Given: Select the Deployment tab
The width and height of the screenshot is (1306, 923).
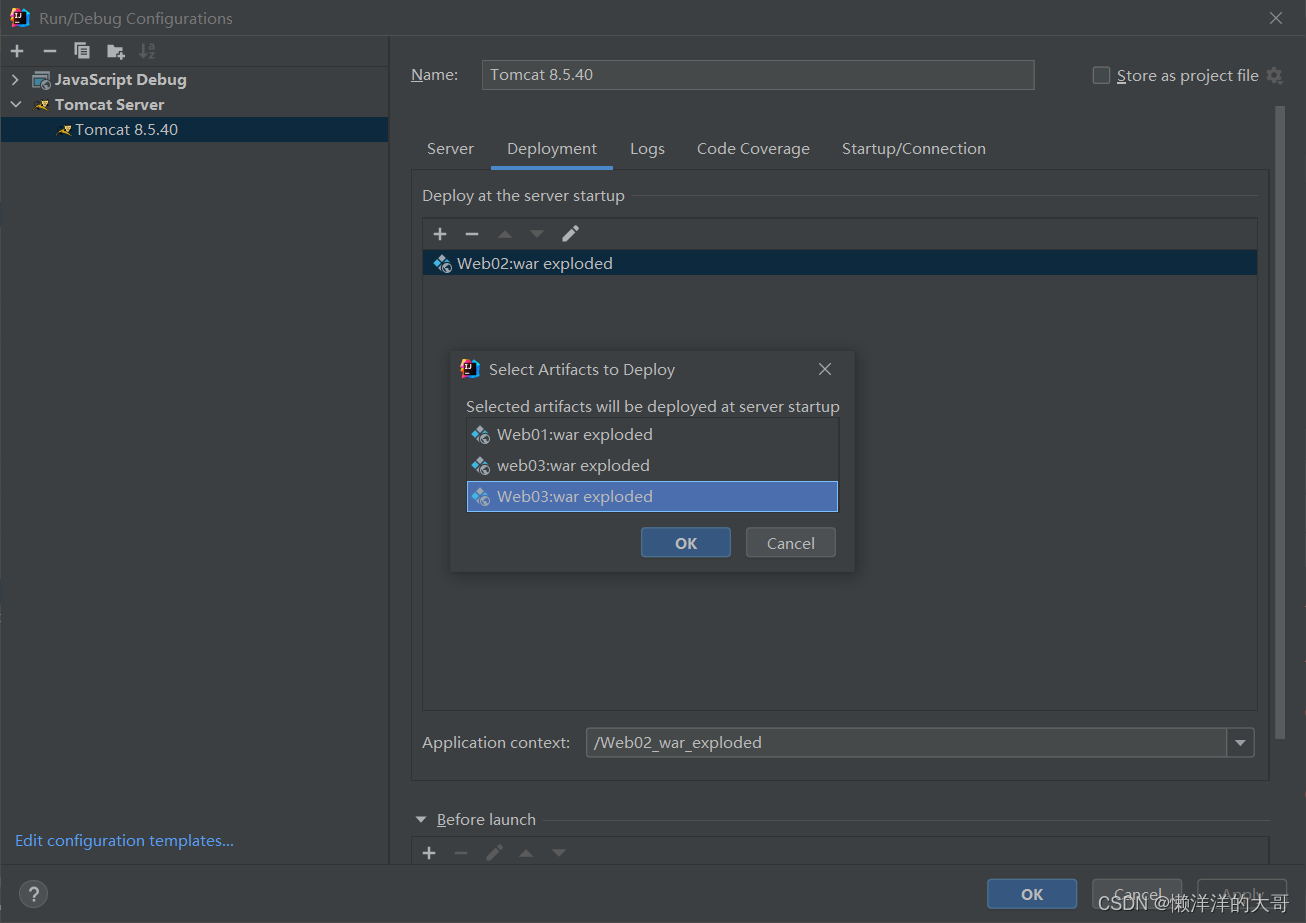Looking at the screenshot, I should point(552,149).
